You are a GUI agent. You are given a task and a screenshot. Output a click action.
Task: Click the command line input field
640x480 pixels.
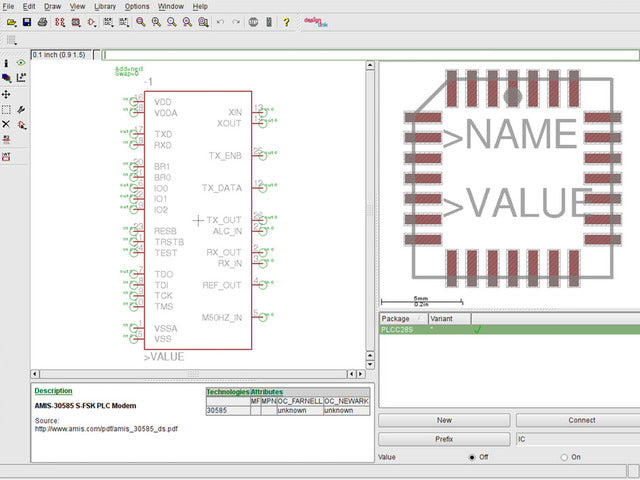pyautogui.click(x=370, y=55)
